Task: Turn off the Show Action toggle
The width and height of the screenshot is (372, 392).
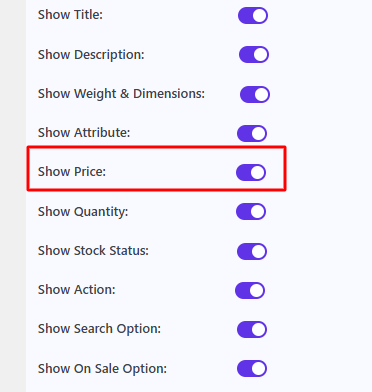Action: [x=250, y=290]
